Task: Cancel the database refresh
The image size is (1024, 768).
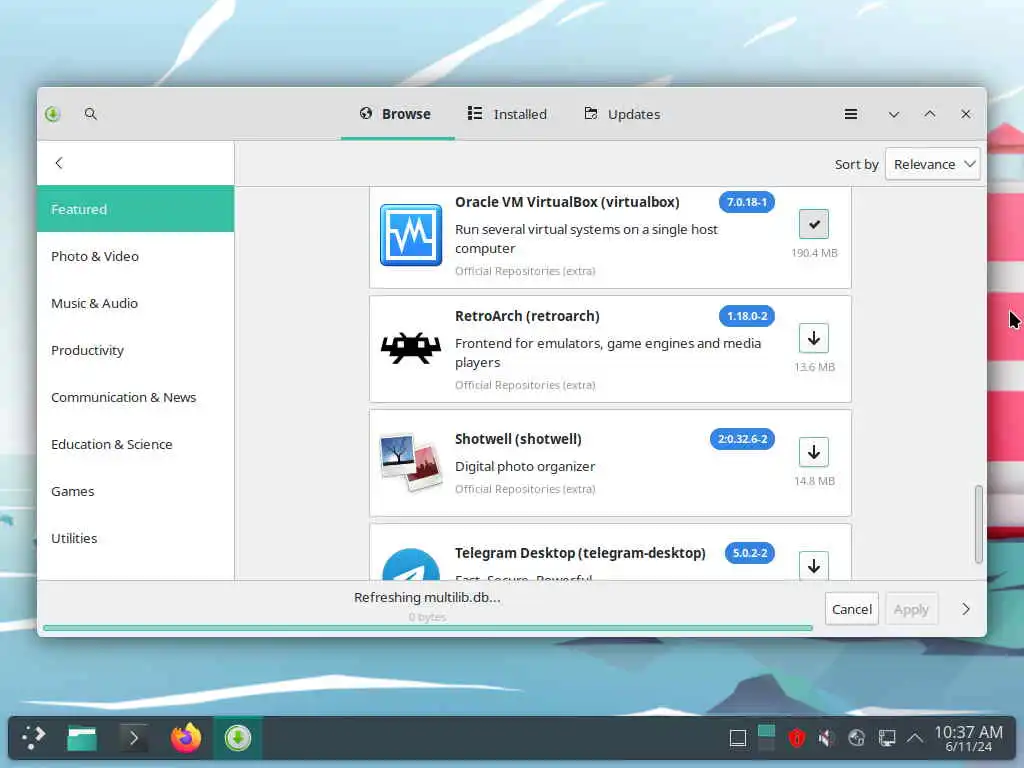Action: [x=852, y=609]
